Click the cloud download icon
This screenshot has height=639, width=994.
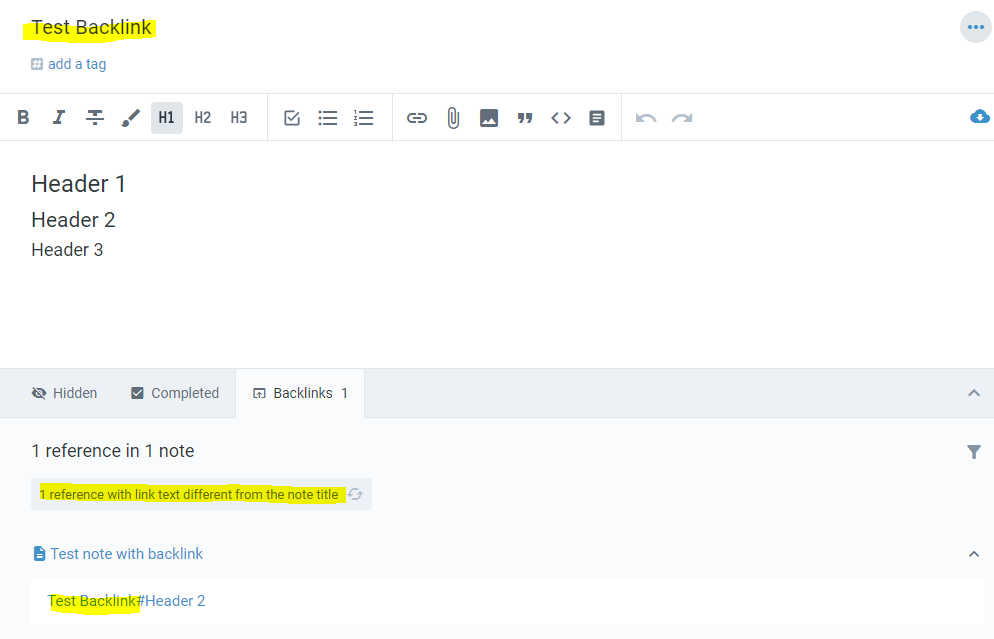click(980, 117)
